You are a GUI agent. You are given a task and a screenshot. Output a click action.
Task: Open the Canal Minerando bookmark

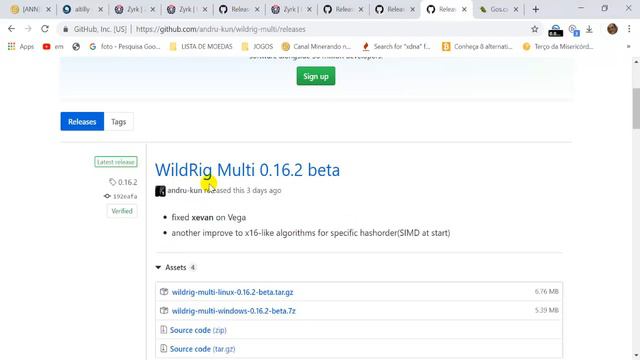click(316, 47)
